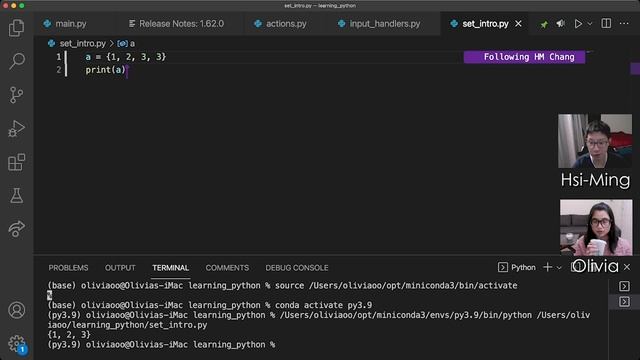Click terminal output {1, 2, 3}

click(x=69, y=335)
